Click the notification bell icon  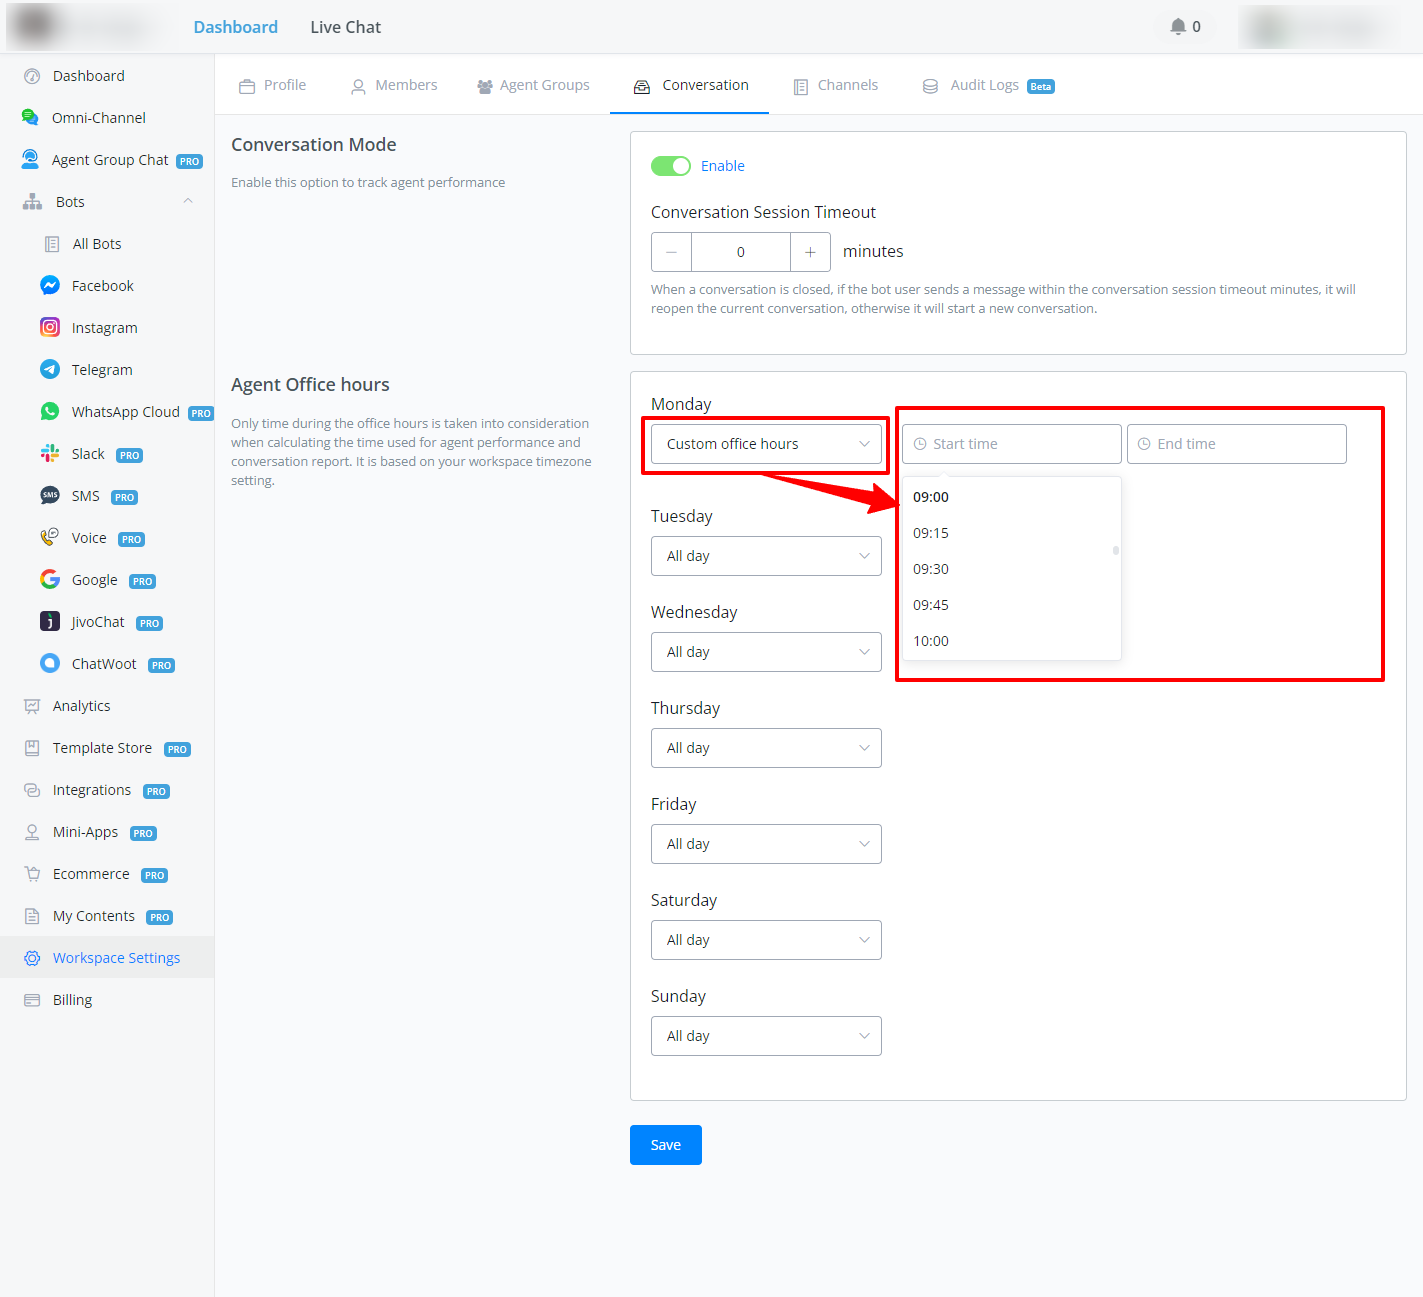click(x=1178, y=27)
